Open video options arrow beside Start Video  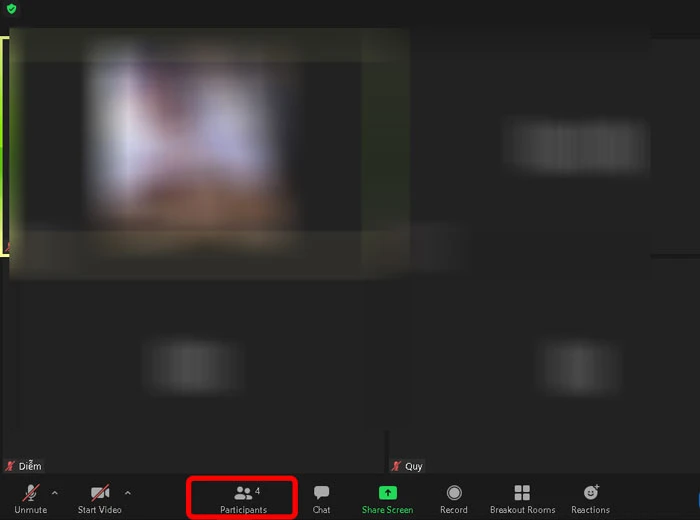(x=128, y=493)
